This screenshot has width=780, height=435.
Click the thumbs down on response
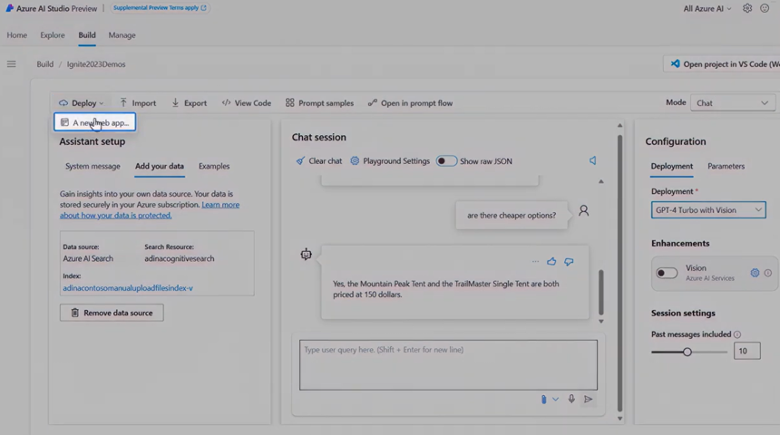point(569,261)
